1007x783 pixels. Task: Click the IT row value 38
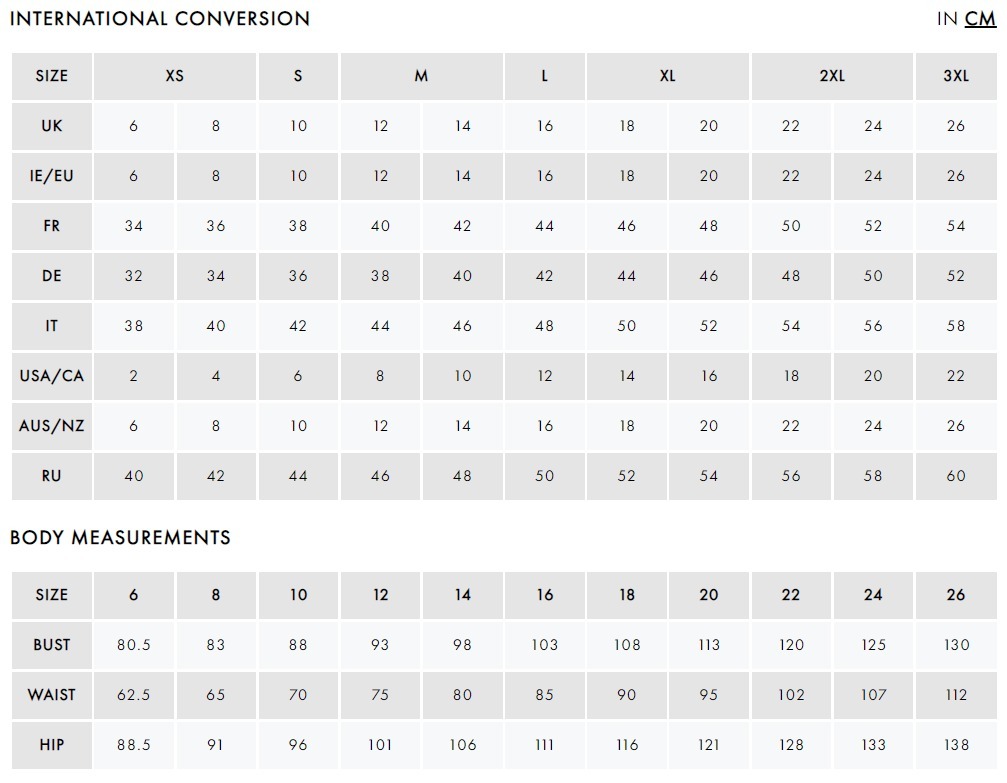pyautogui.click(x=134, y=326)
